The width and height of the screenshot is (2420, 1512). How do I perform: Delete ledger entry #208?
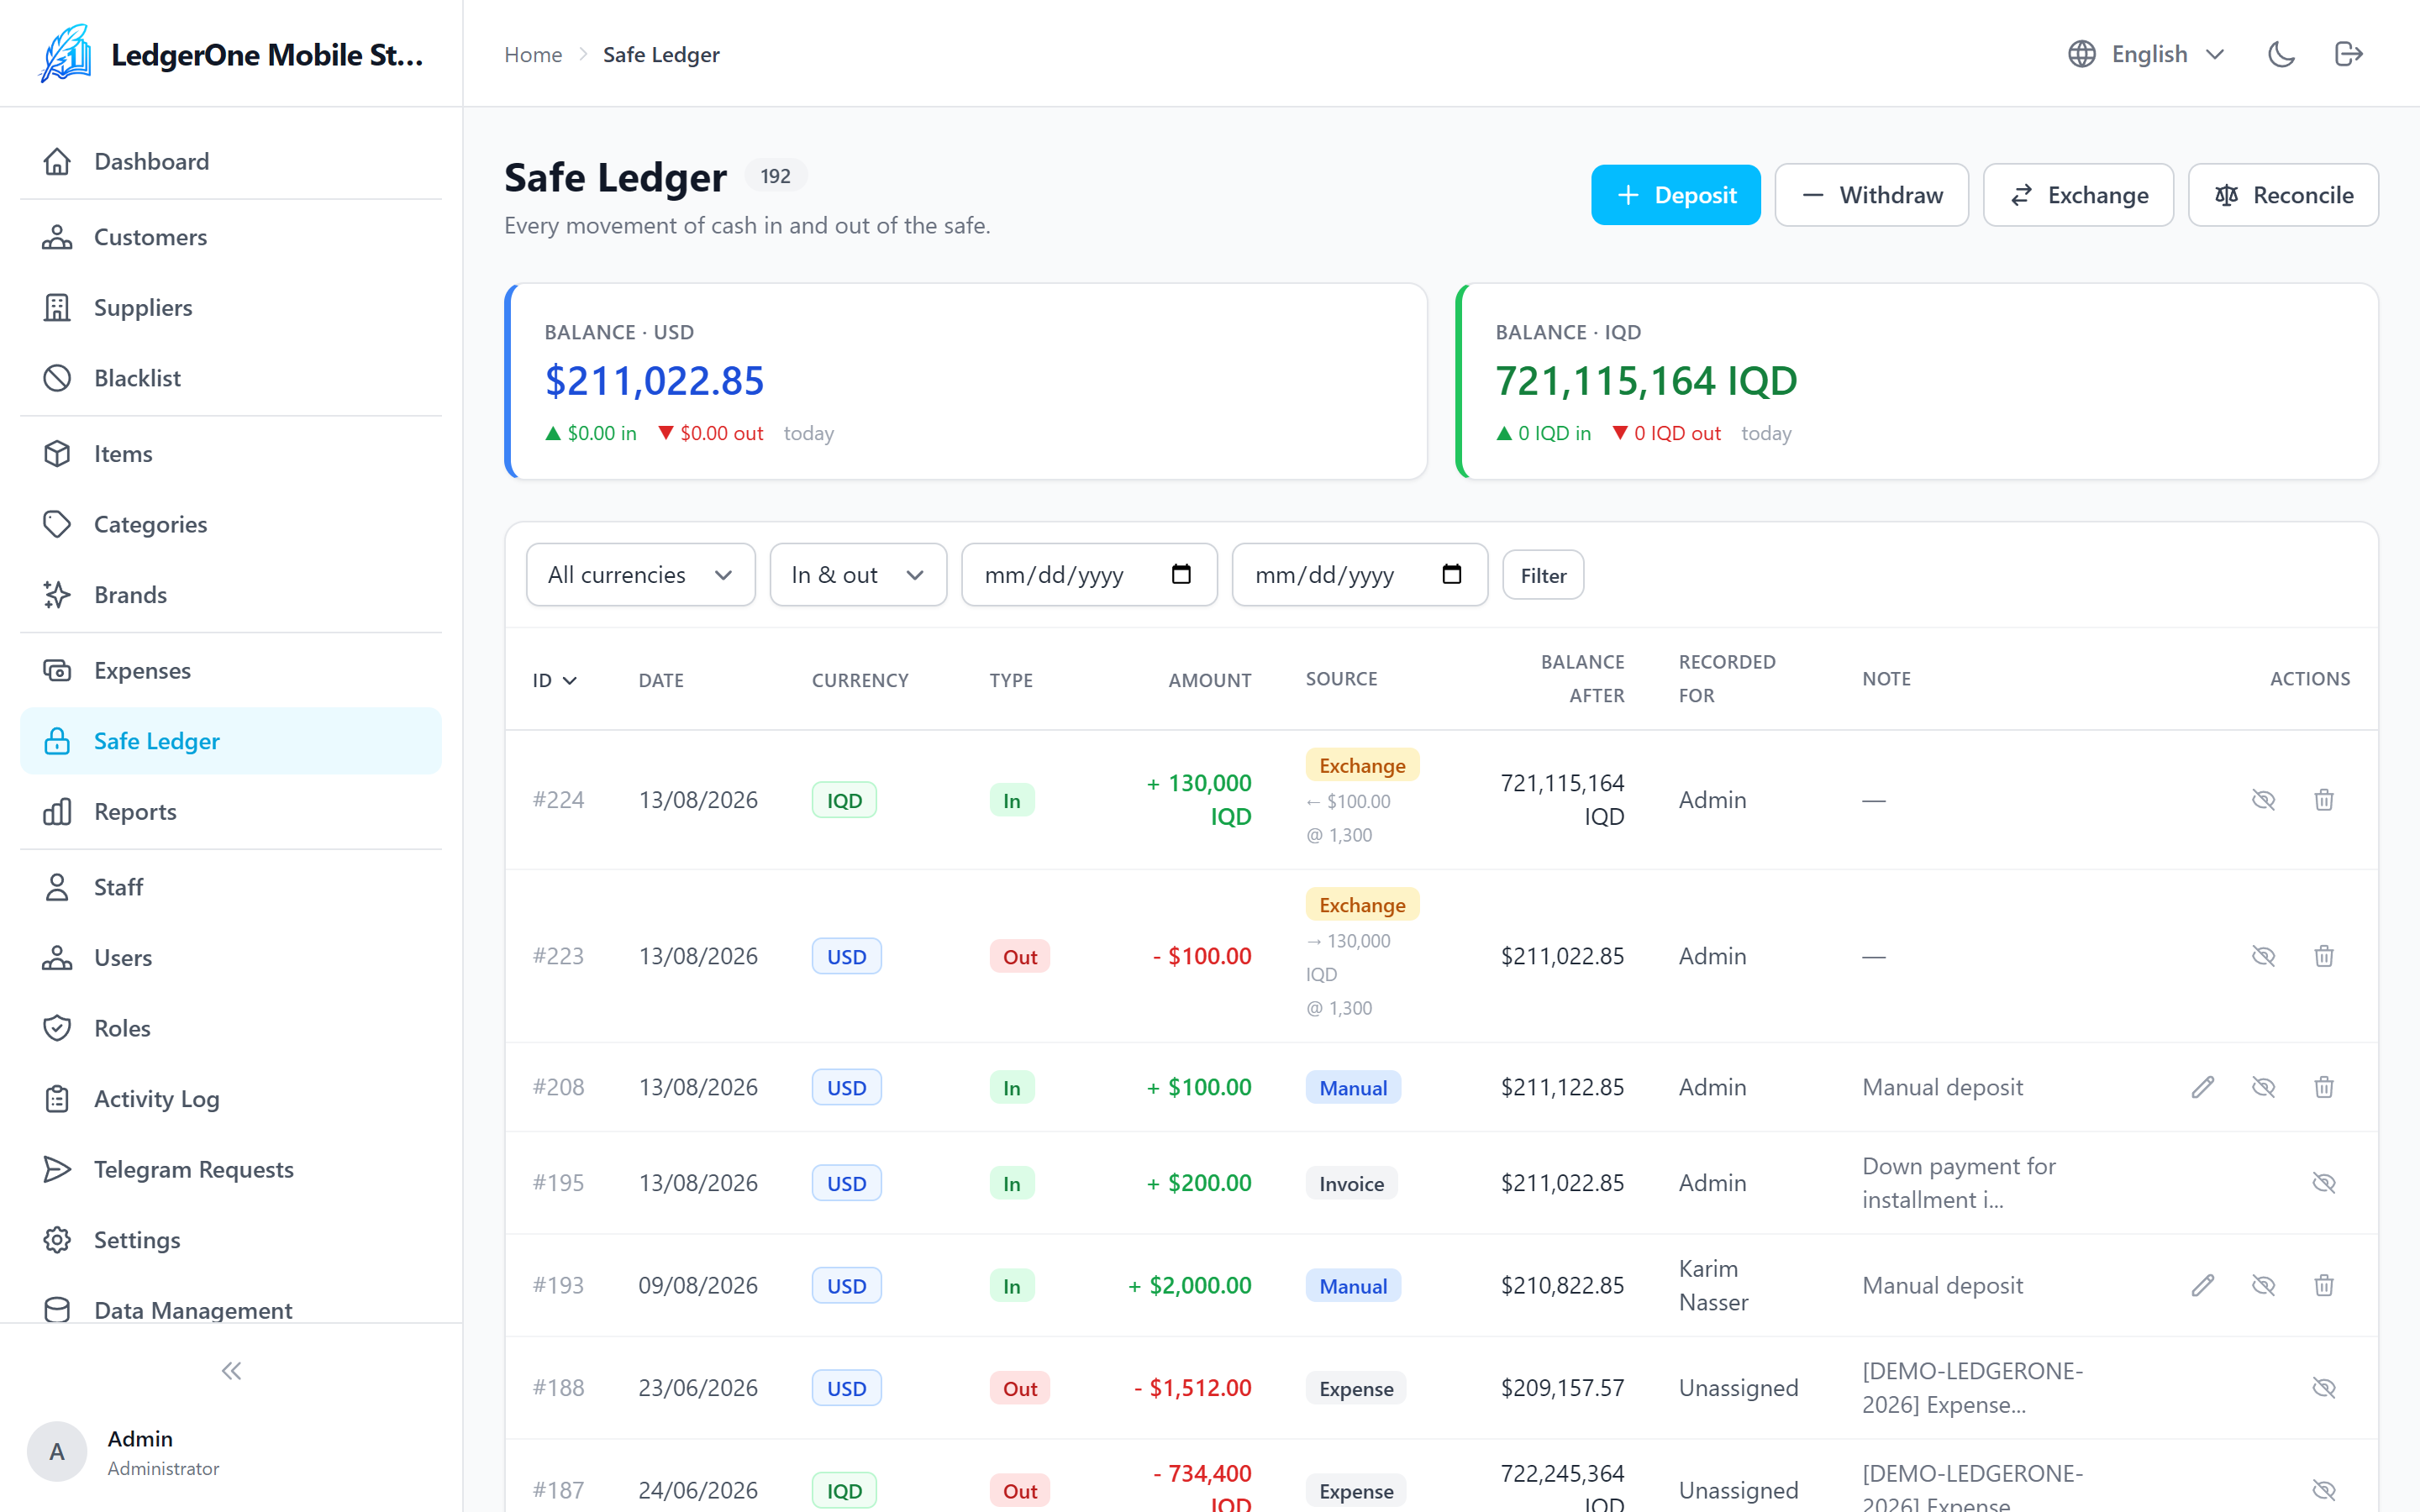tap(2323, 1086)
